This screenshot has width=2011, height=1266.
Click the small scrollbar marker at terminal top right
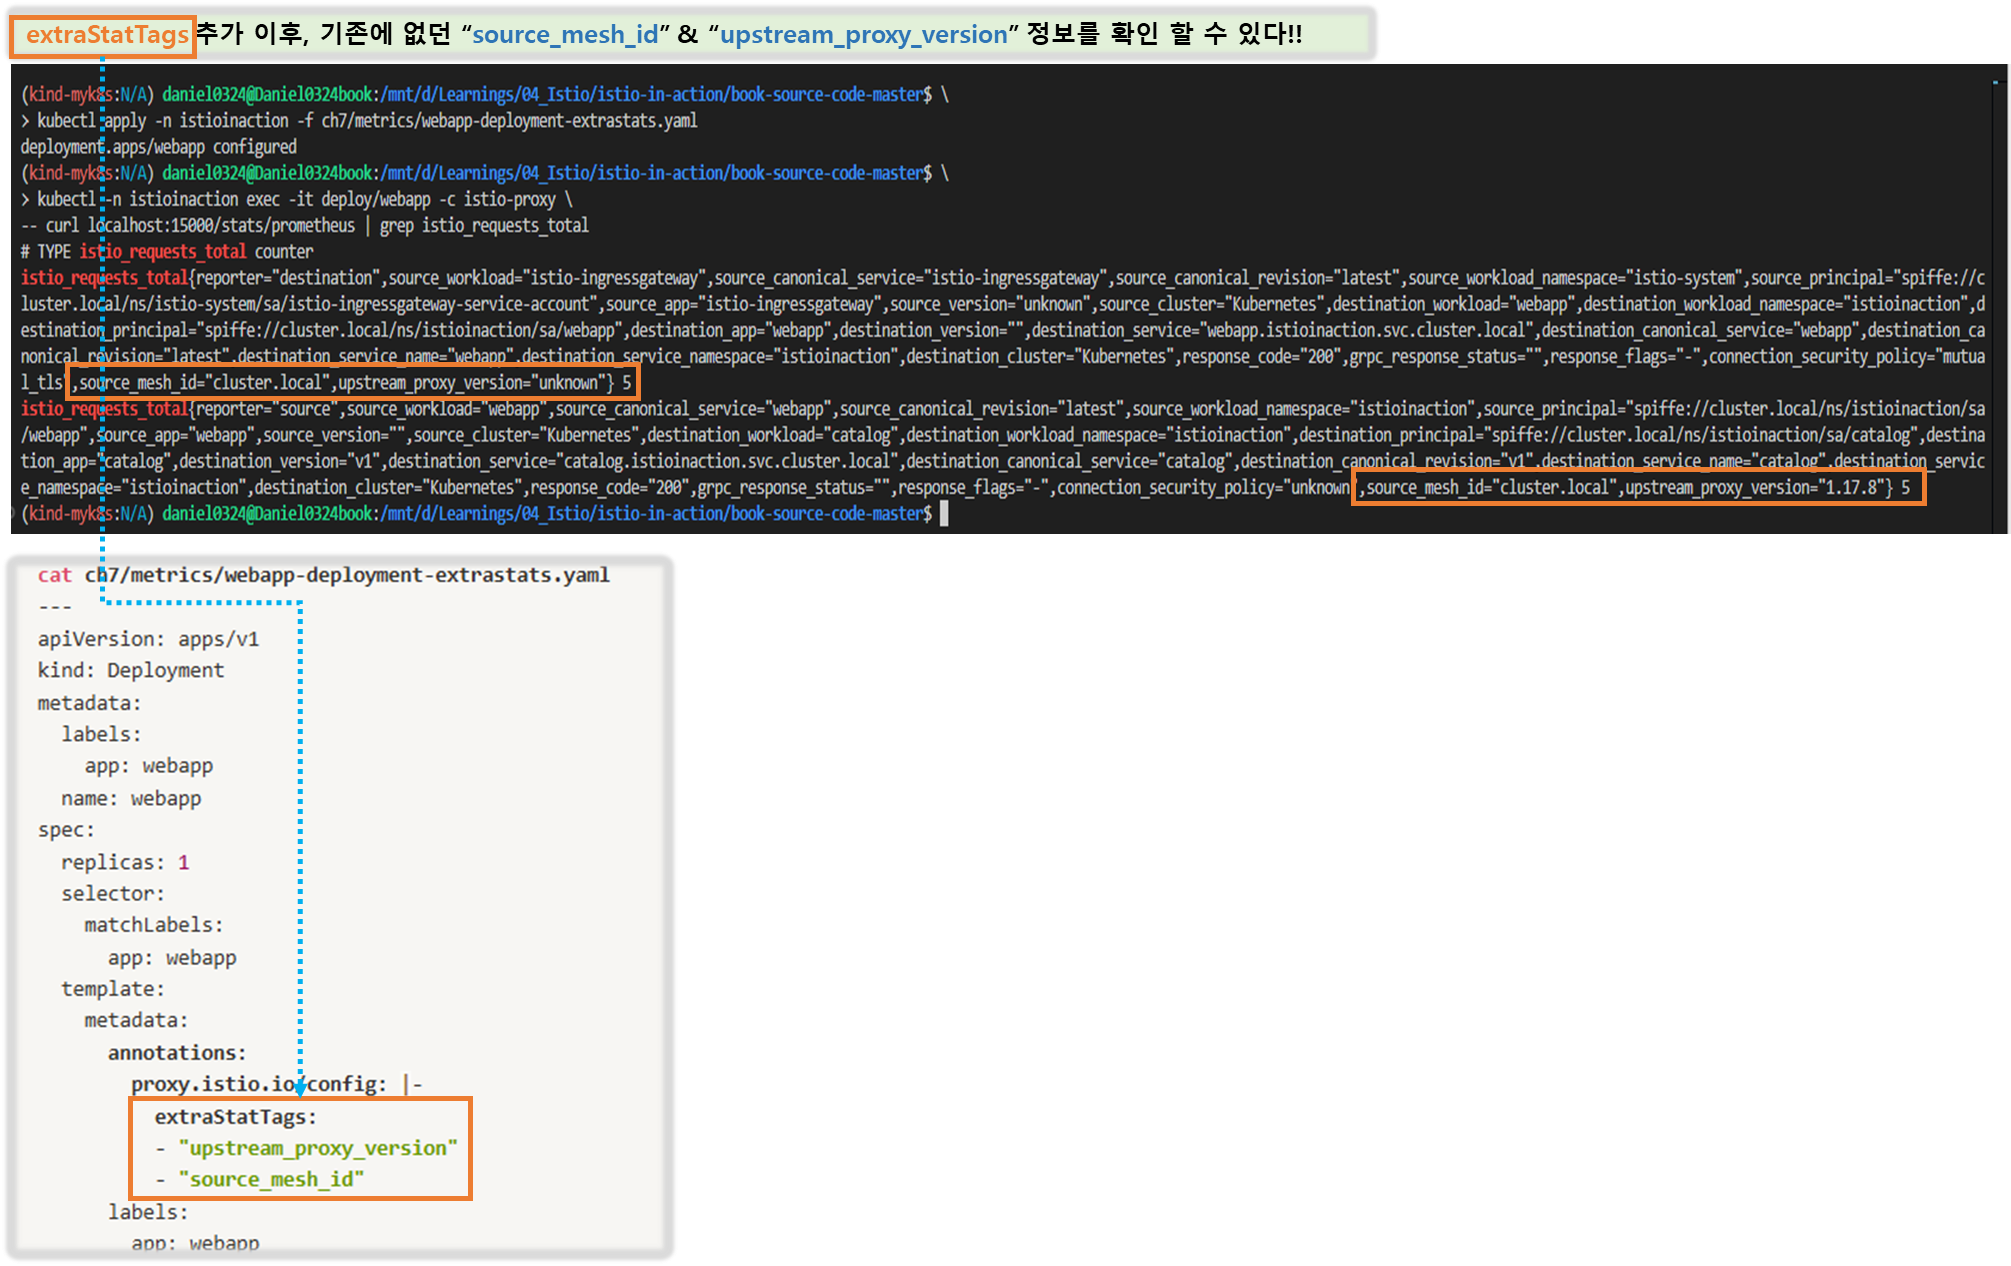pyautogui.click(x=1995, y=81)
